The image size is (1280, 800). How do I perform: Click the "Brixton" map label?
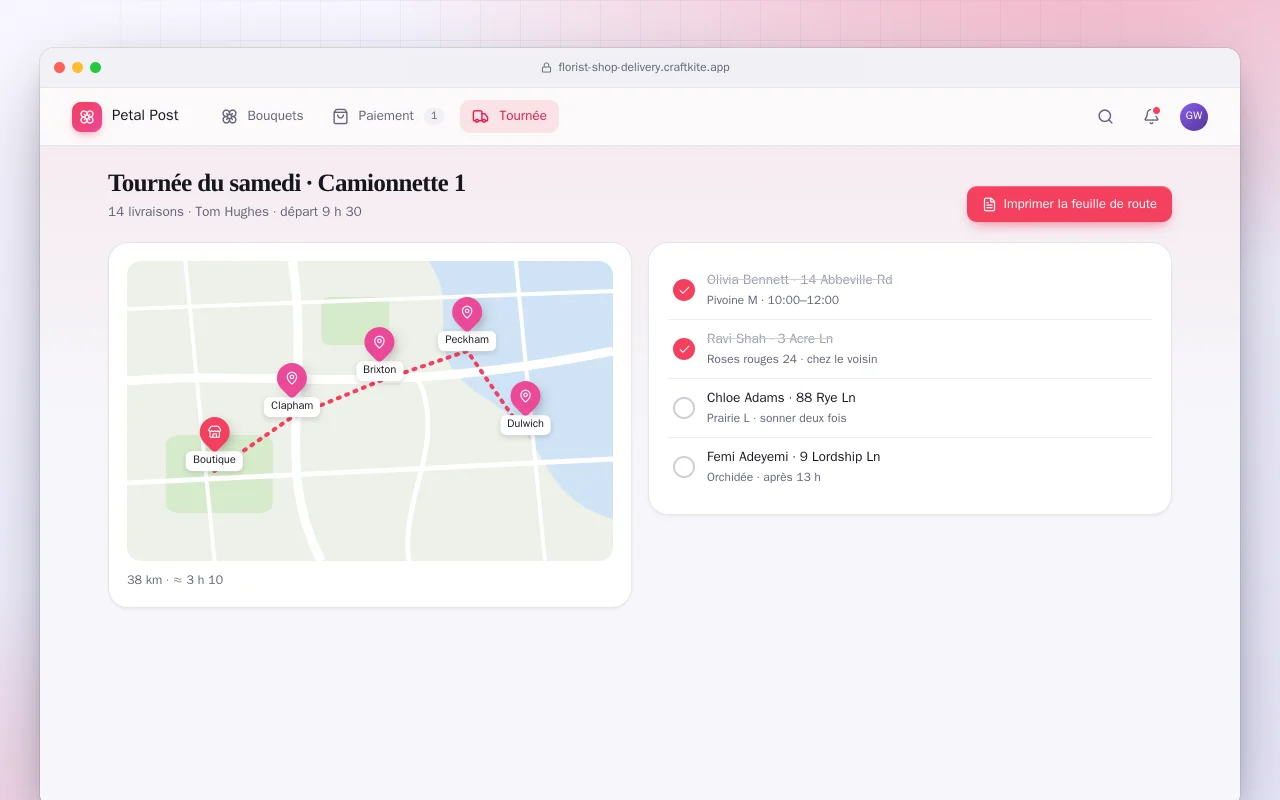(380, 370)
